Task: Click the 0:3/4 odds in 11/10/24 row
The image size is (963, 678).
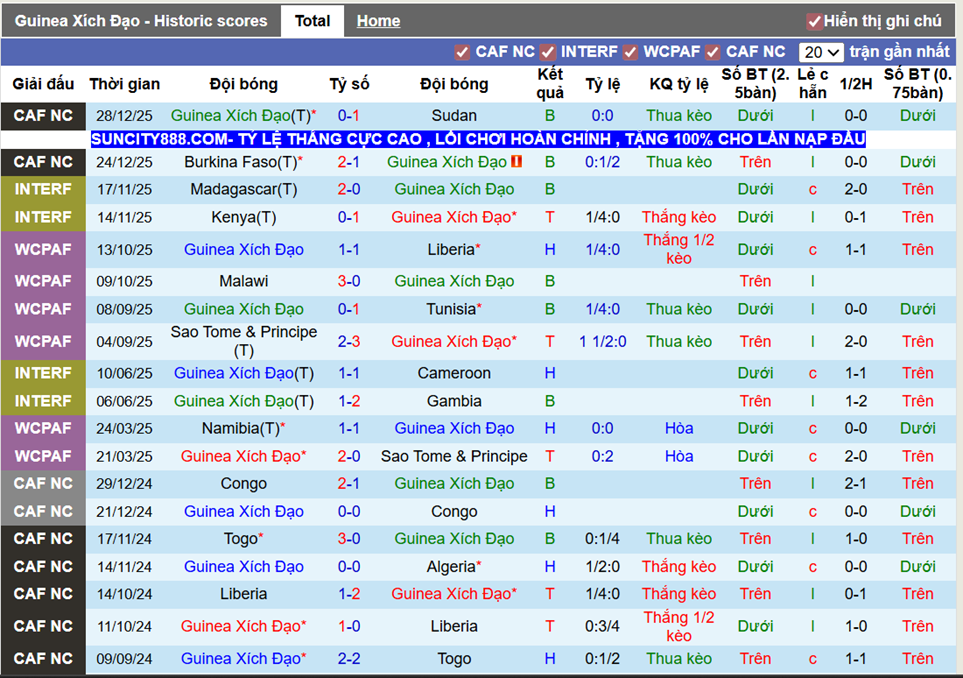Action: pos(602,626)
